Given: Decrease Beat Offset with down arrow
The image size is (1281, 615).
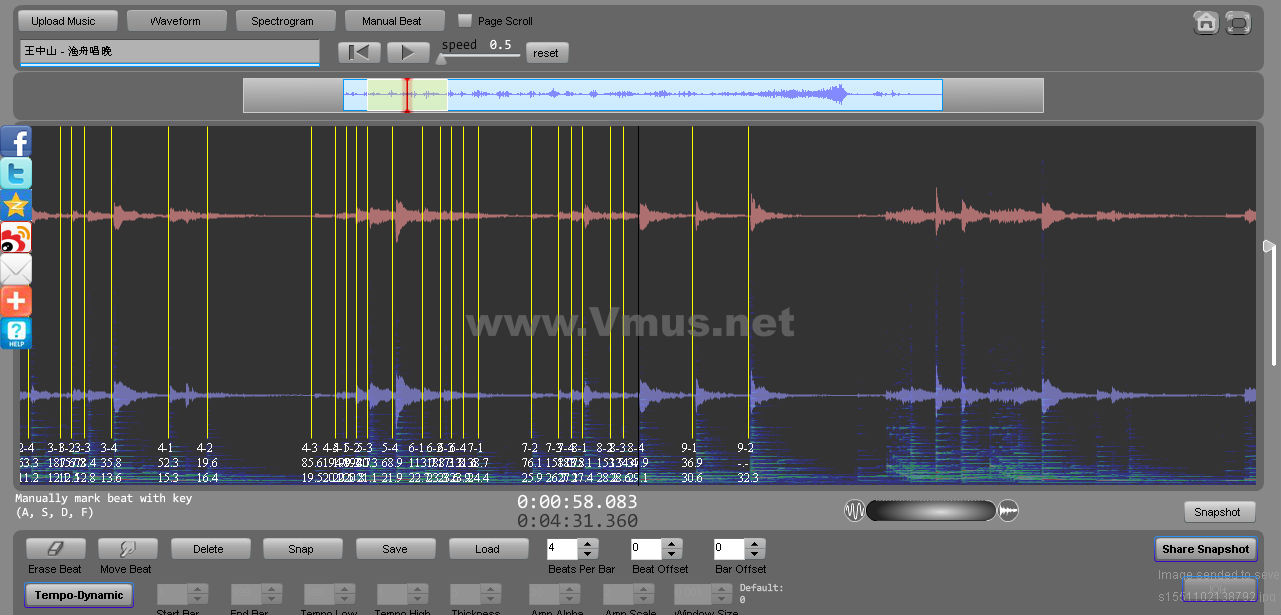Looking at the screenshot, I should point(671,554).
